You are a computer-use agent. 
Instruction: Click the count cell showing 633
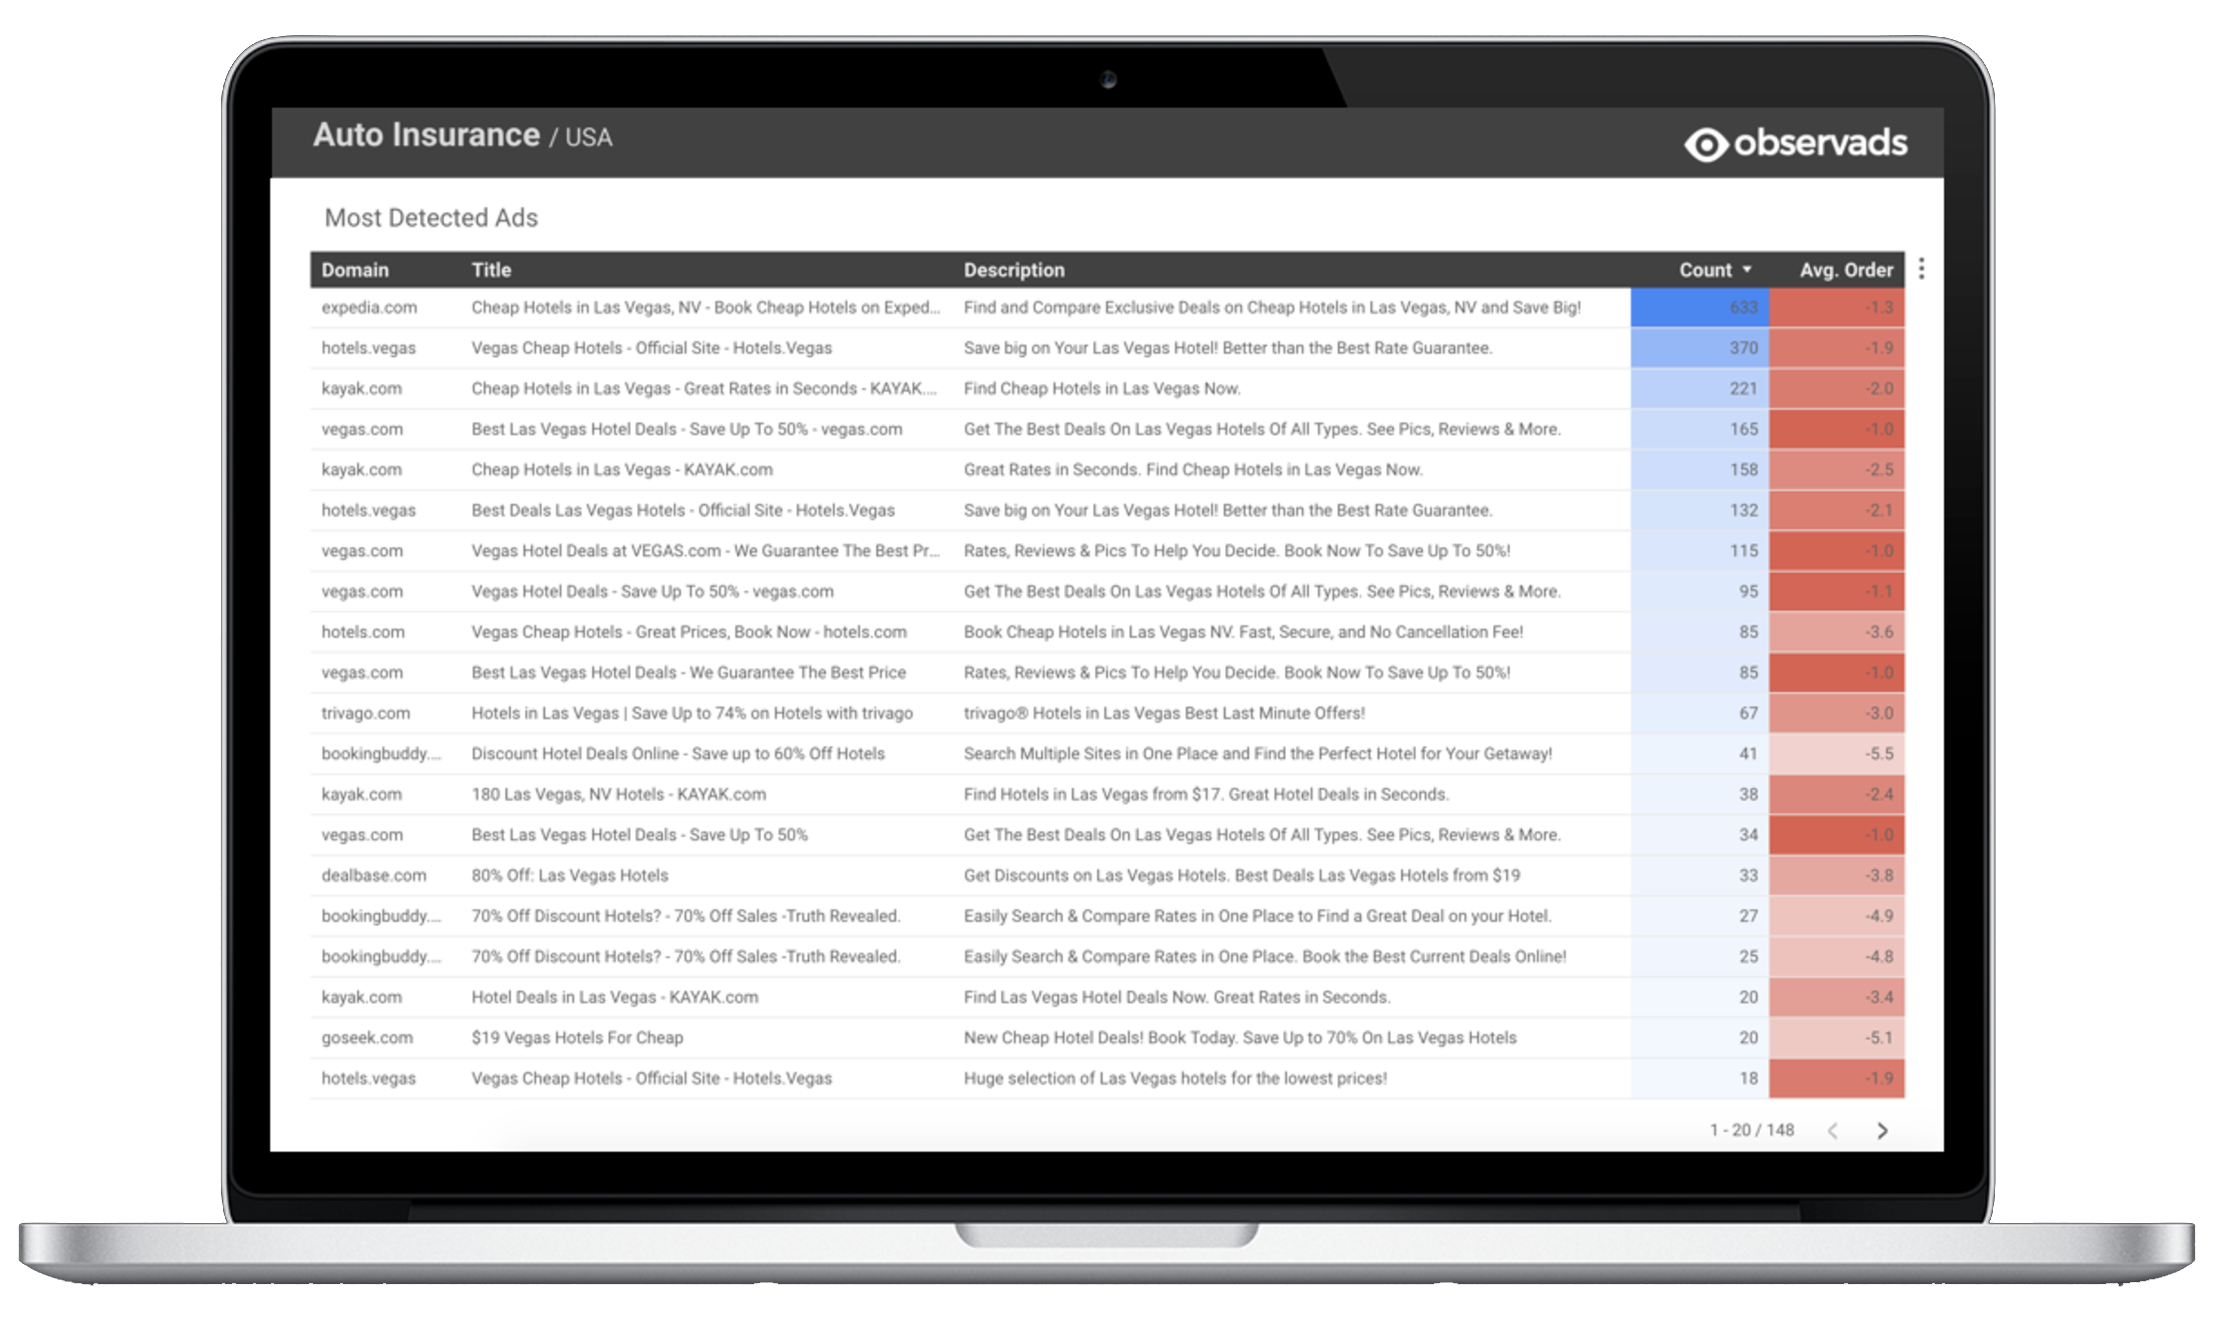pyautogui.click(x=1700, y=307)
